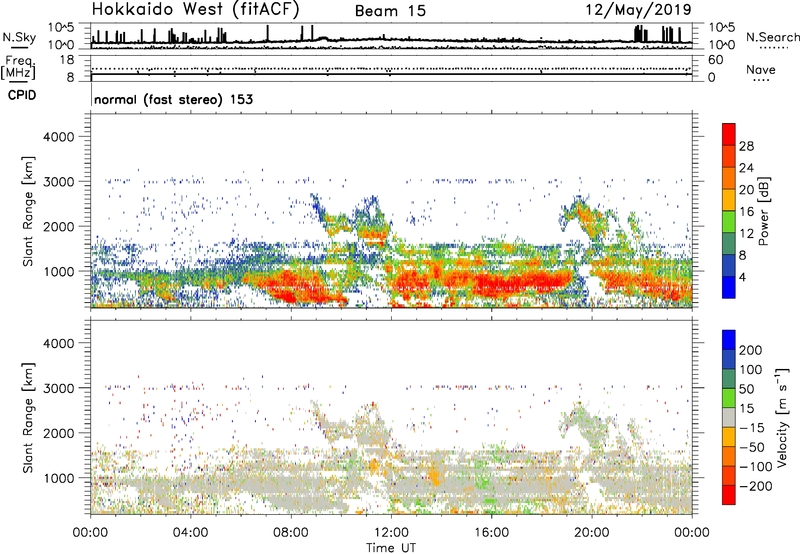This screenshot has width=800, height=554.
Task: Click the "20" power colorbar tick
Action: [x=746, y=190]
